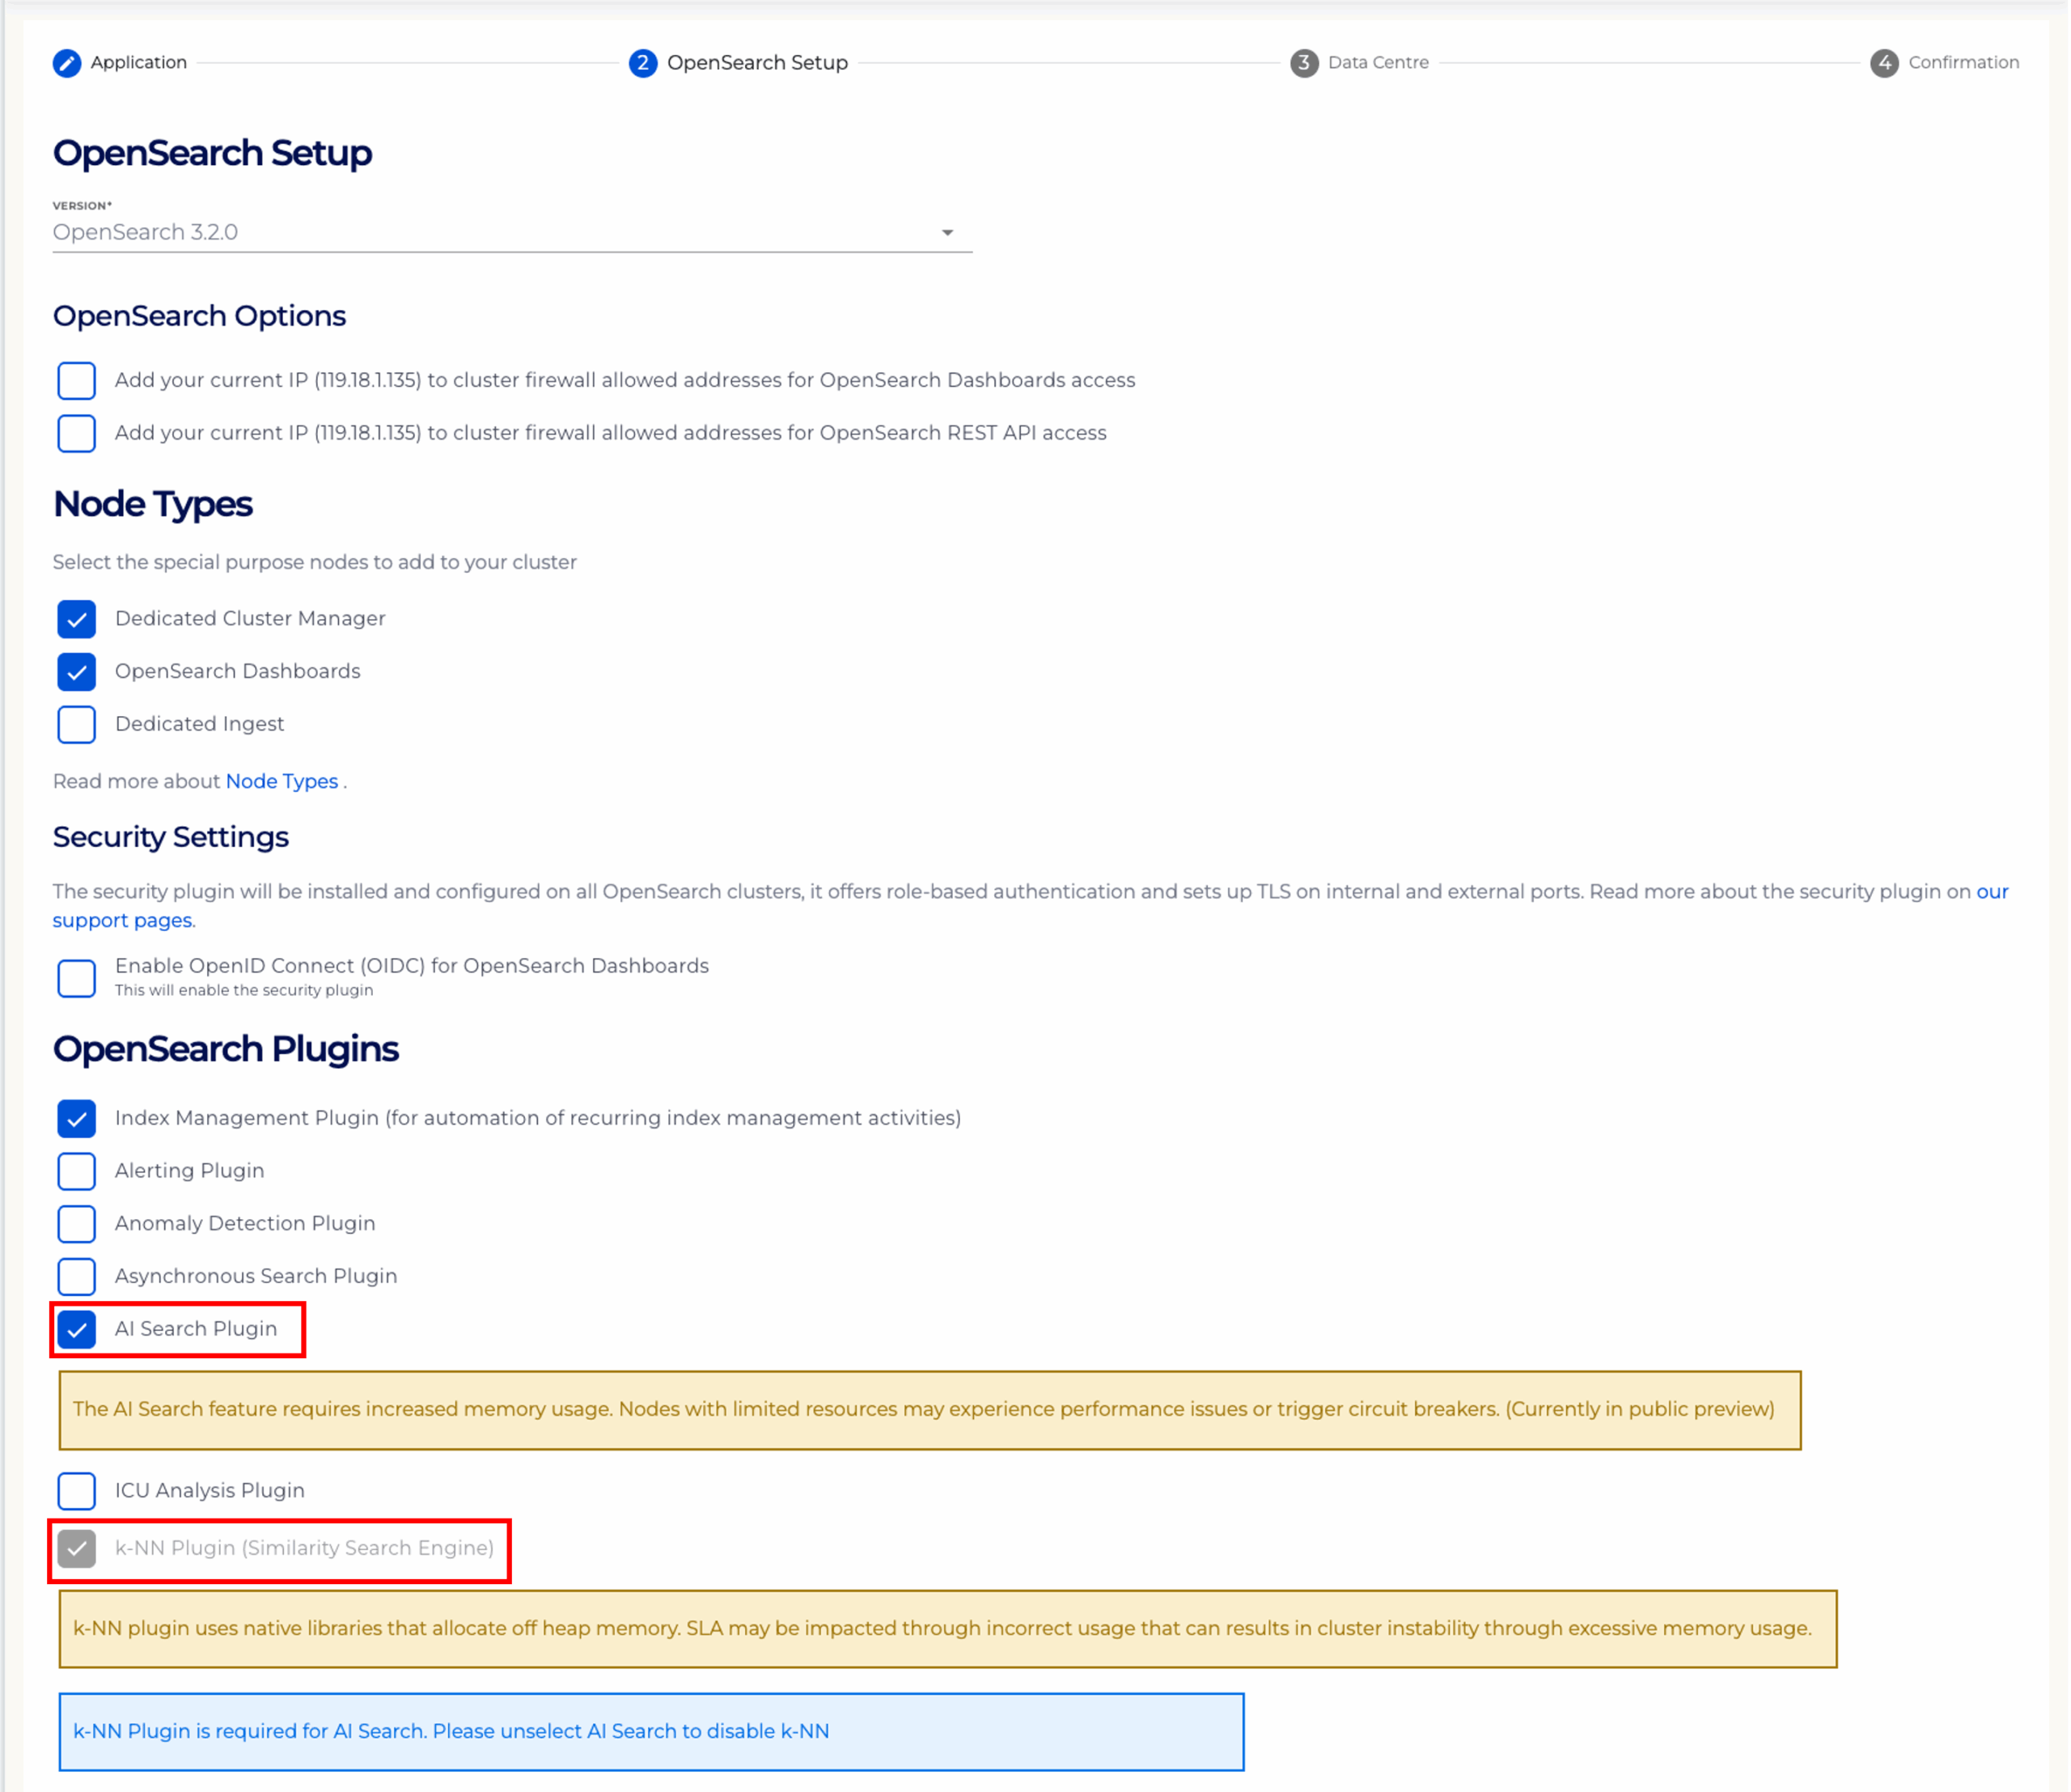The height and width of the screenshot is (1792, 2071).
Task: Enable the ICU Analysis Plugin
Action: (76, 1491)
